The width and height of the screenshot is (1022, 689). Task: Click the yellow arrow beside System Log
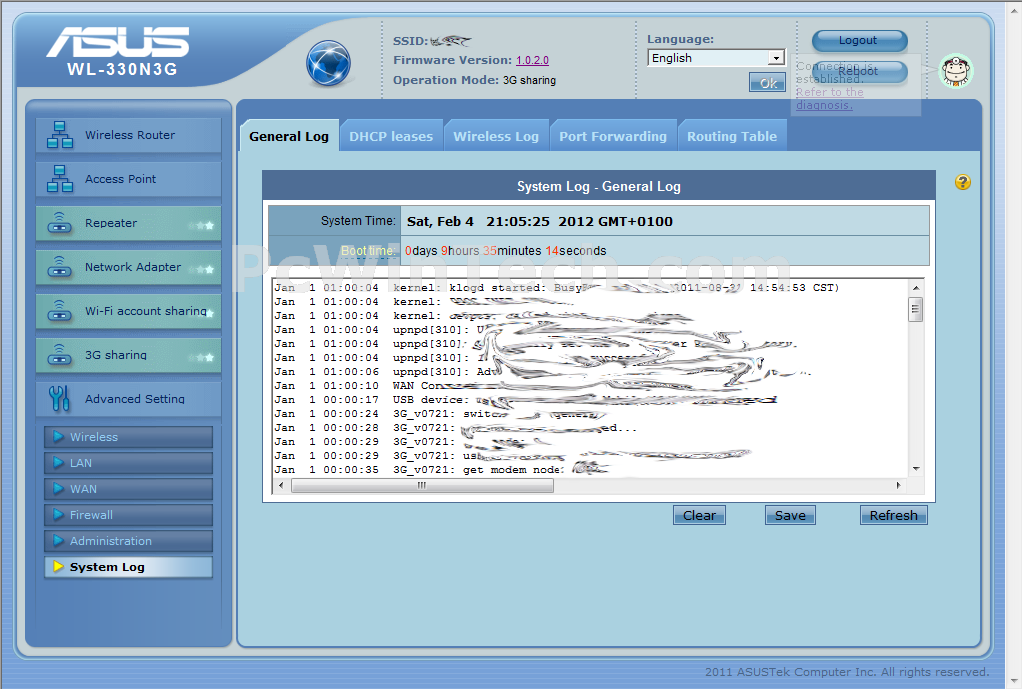(x=59, y=566)
